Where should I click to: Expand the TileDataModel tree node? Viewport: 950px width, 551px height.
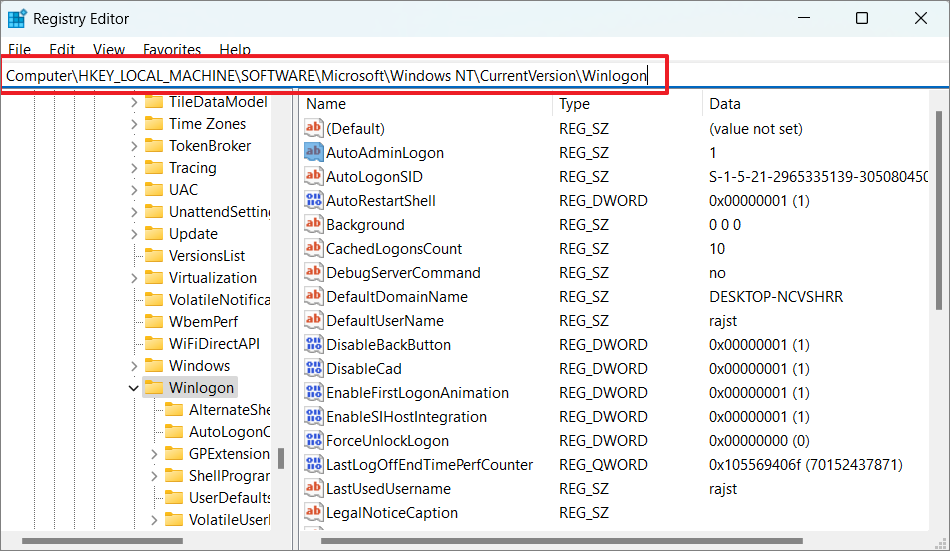134,102
